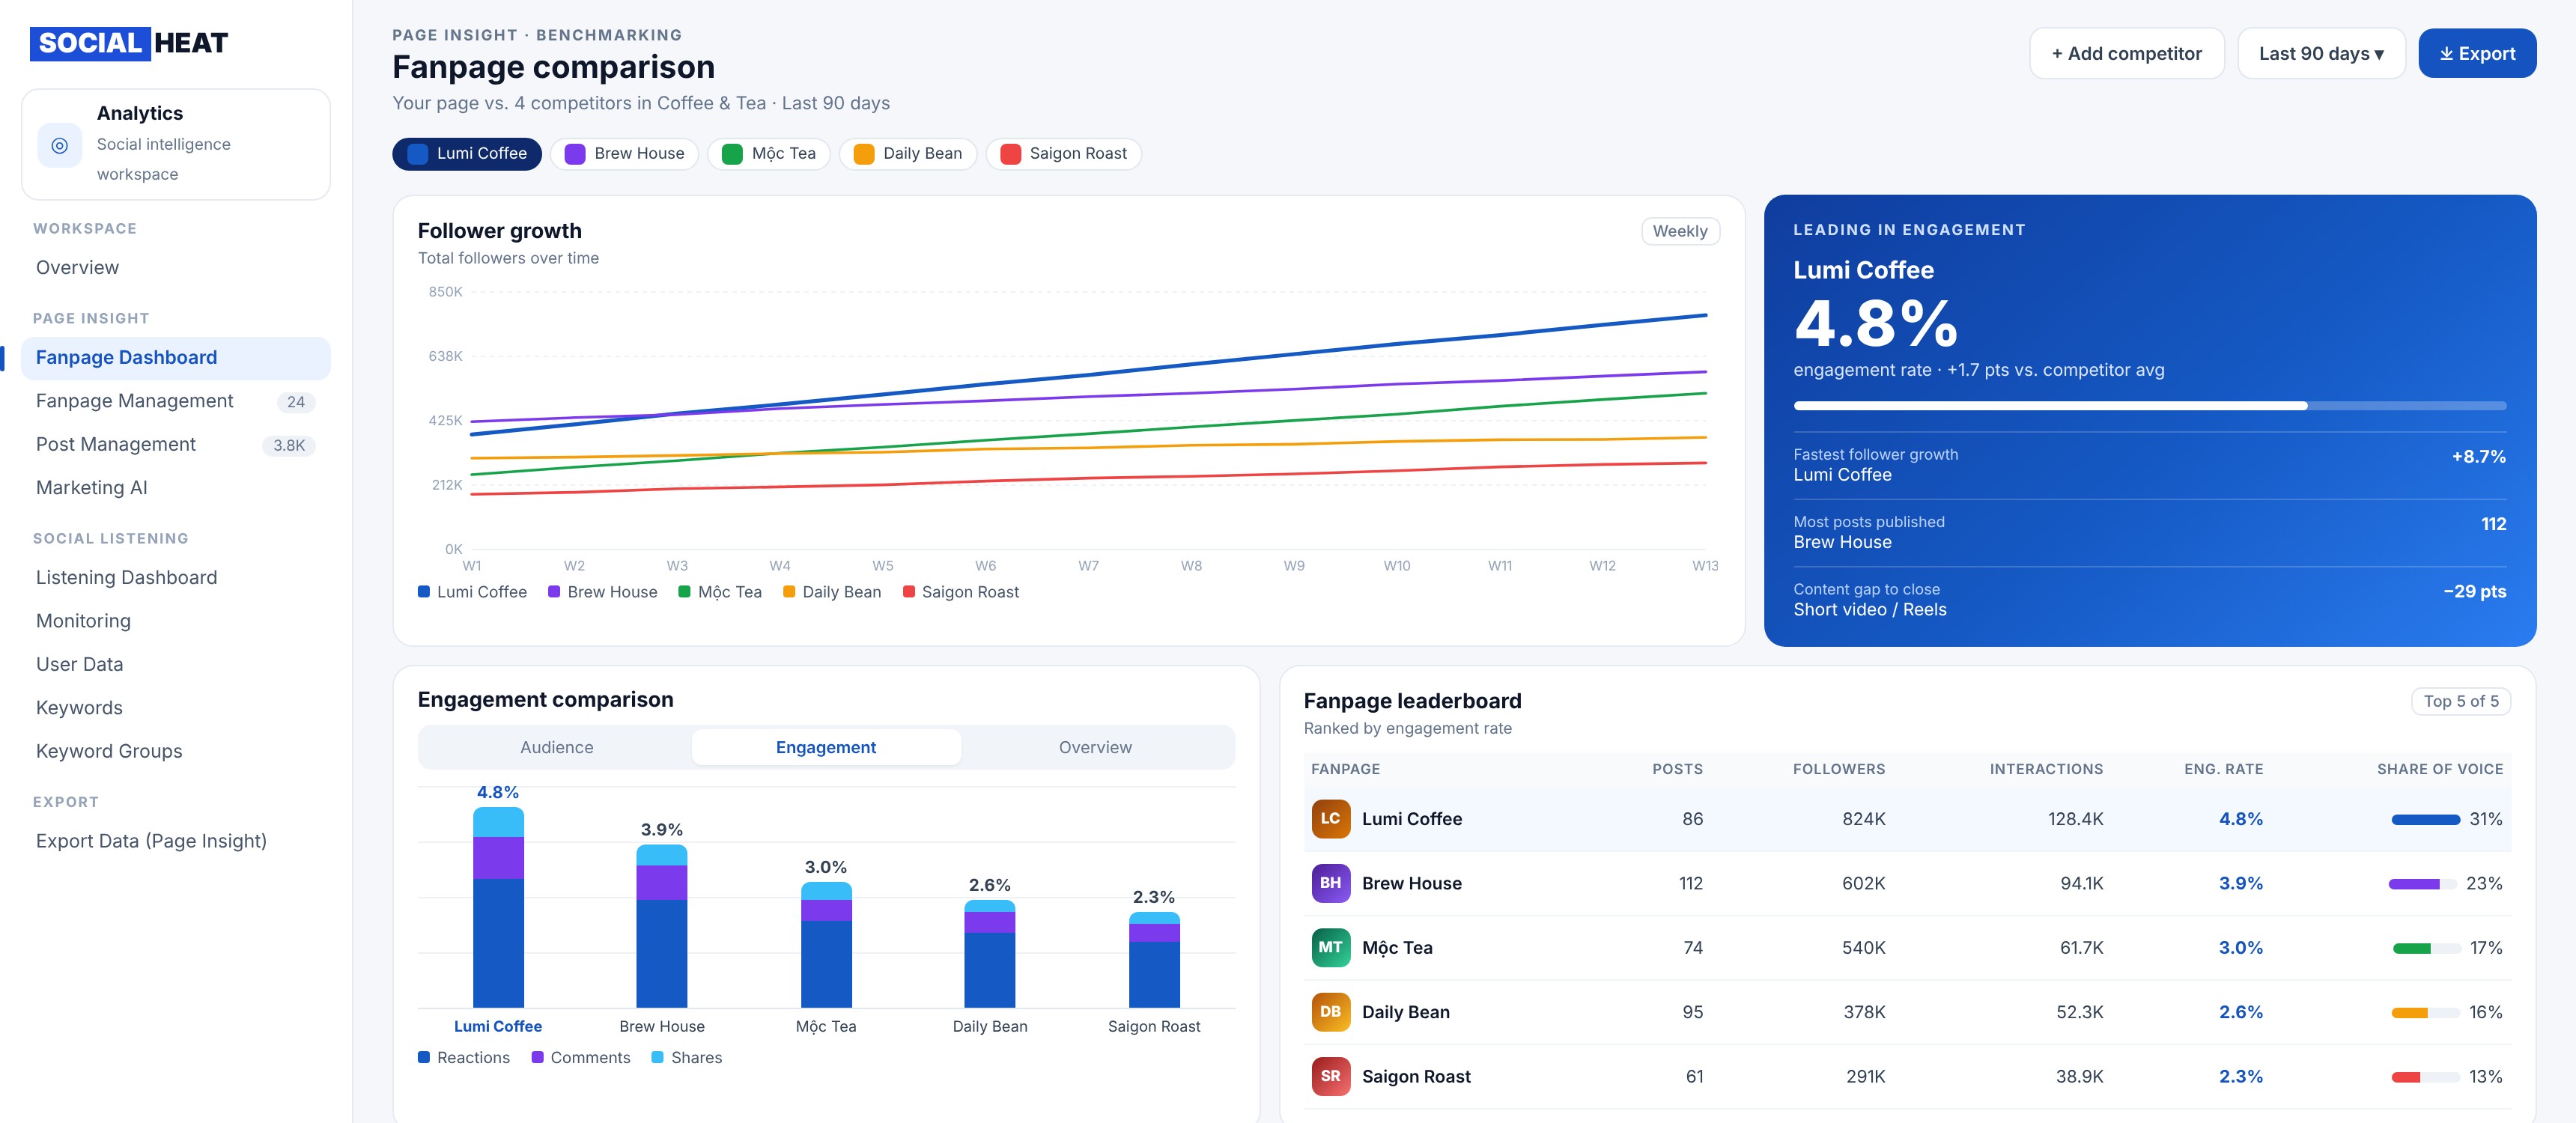Click Mộc Tea MT avatar in leaderboard

[1330, 947]
